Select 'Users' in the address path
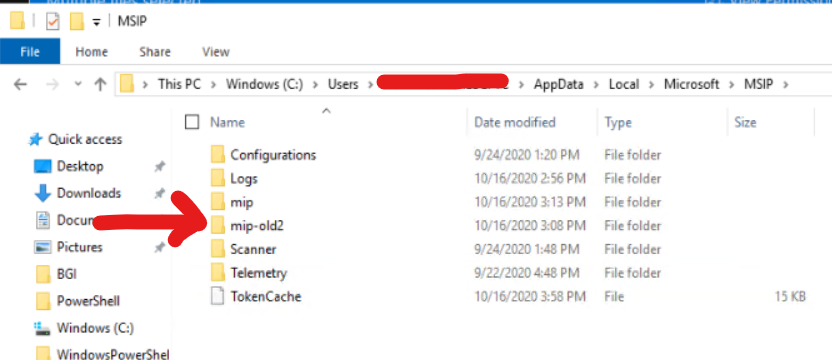The image size is (832, 360). pyautogui.click(x=343, y=84)
